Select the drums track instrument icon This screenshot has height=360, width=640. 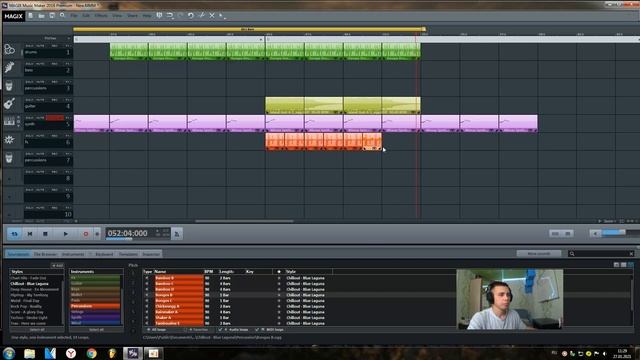tap(9, 50)
